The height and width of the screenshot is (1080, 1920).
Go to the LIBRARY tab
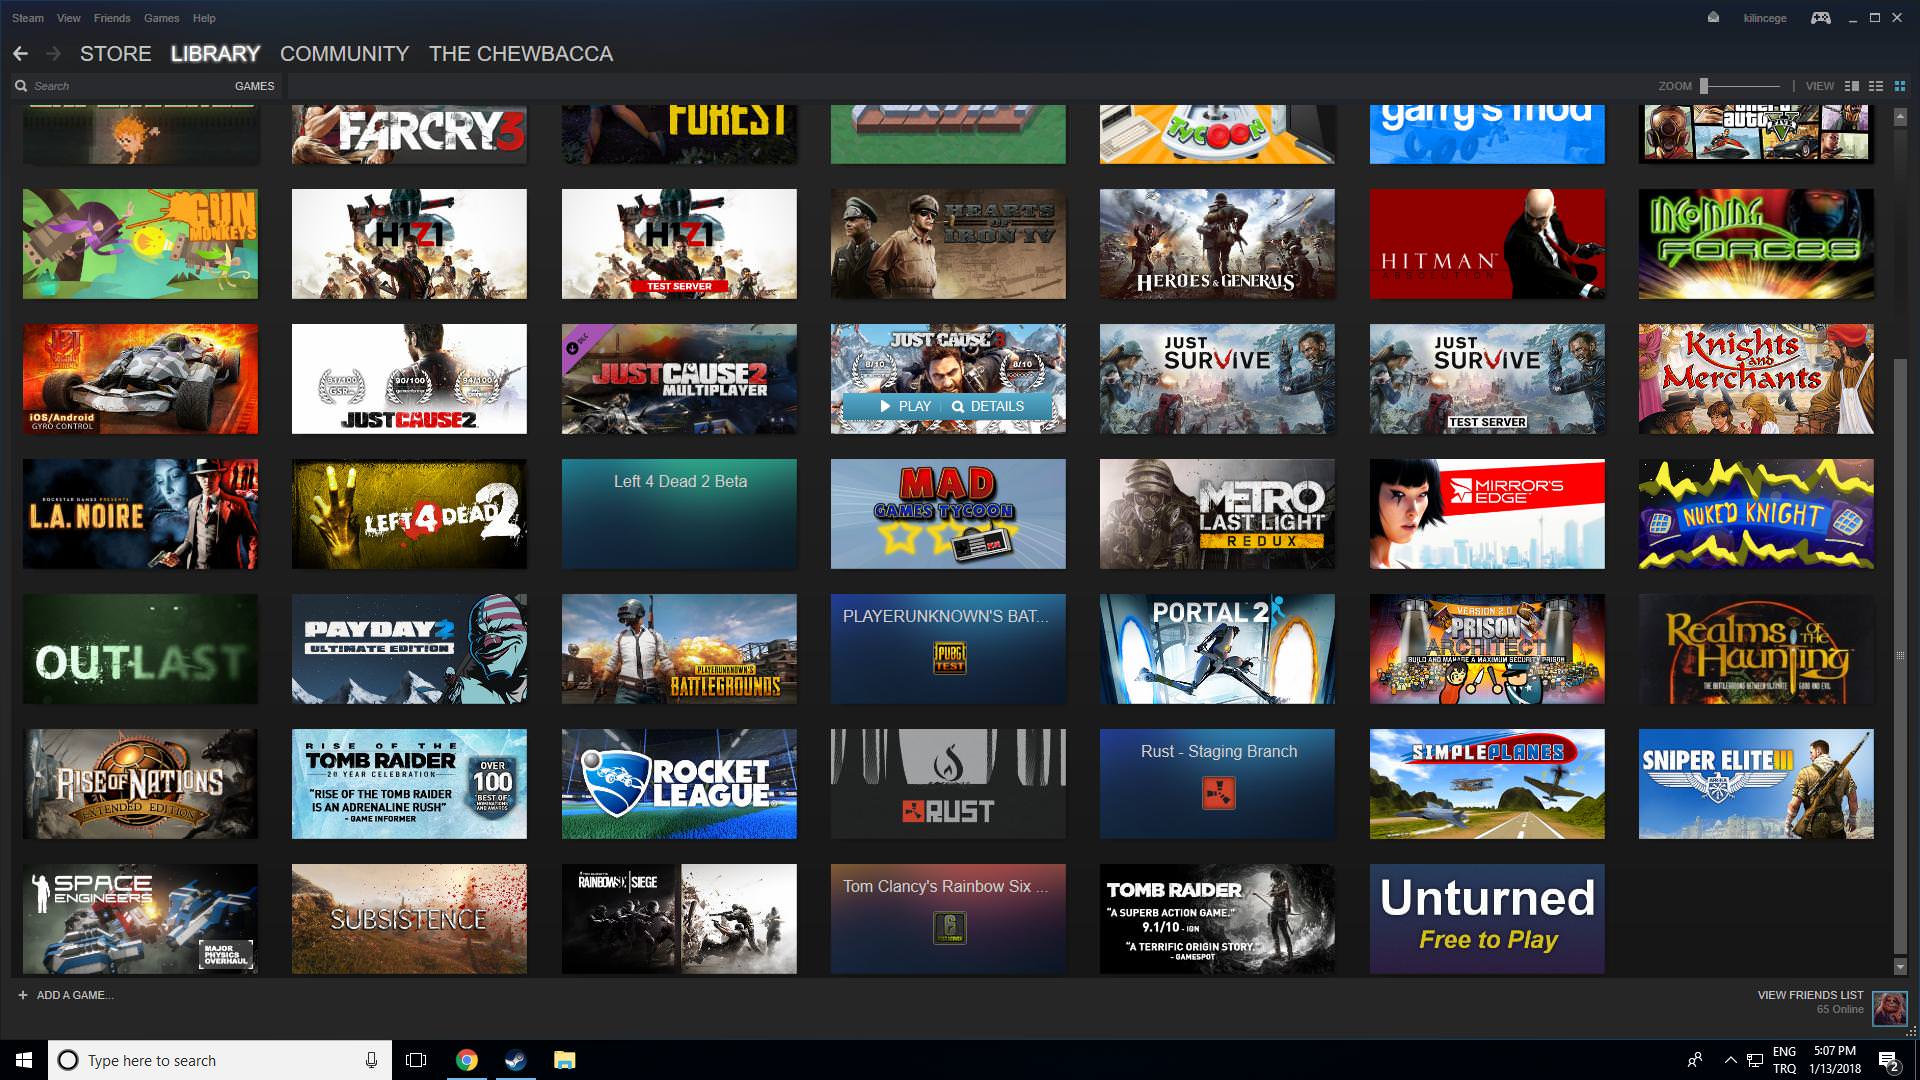215,54
